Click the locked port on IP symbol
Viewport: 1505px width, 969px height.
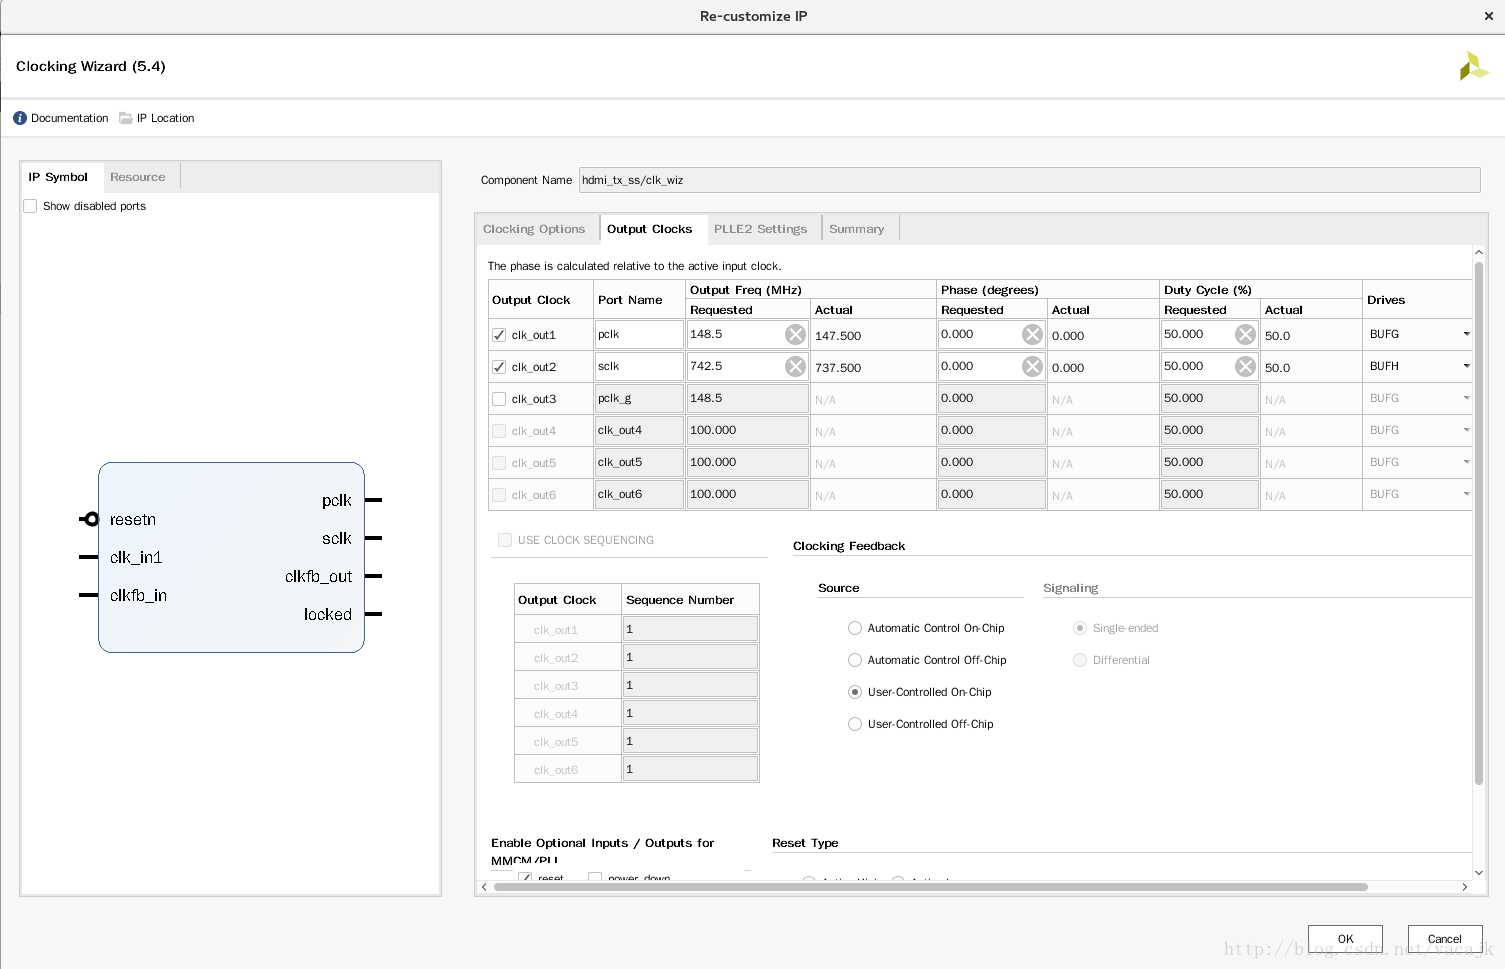pyautogui.click(x=328, y=614)
